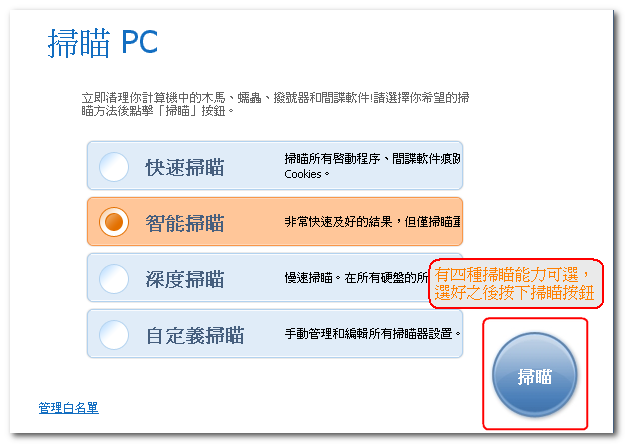Click the orange 有四種掃瞄能力可選 callout line
This screenshot has height=444, width=625.
click(512, 275)
